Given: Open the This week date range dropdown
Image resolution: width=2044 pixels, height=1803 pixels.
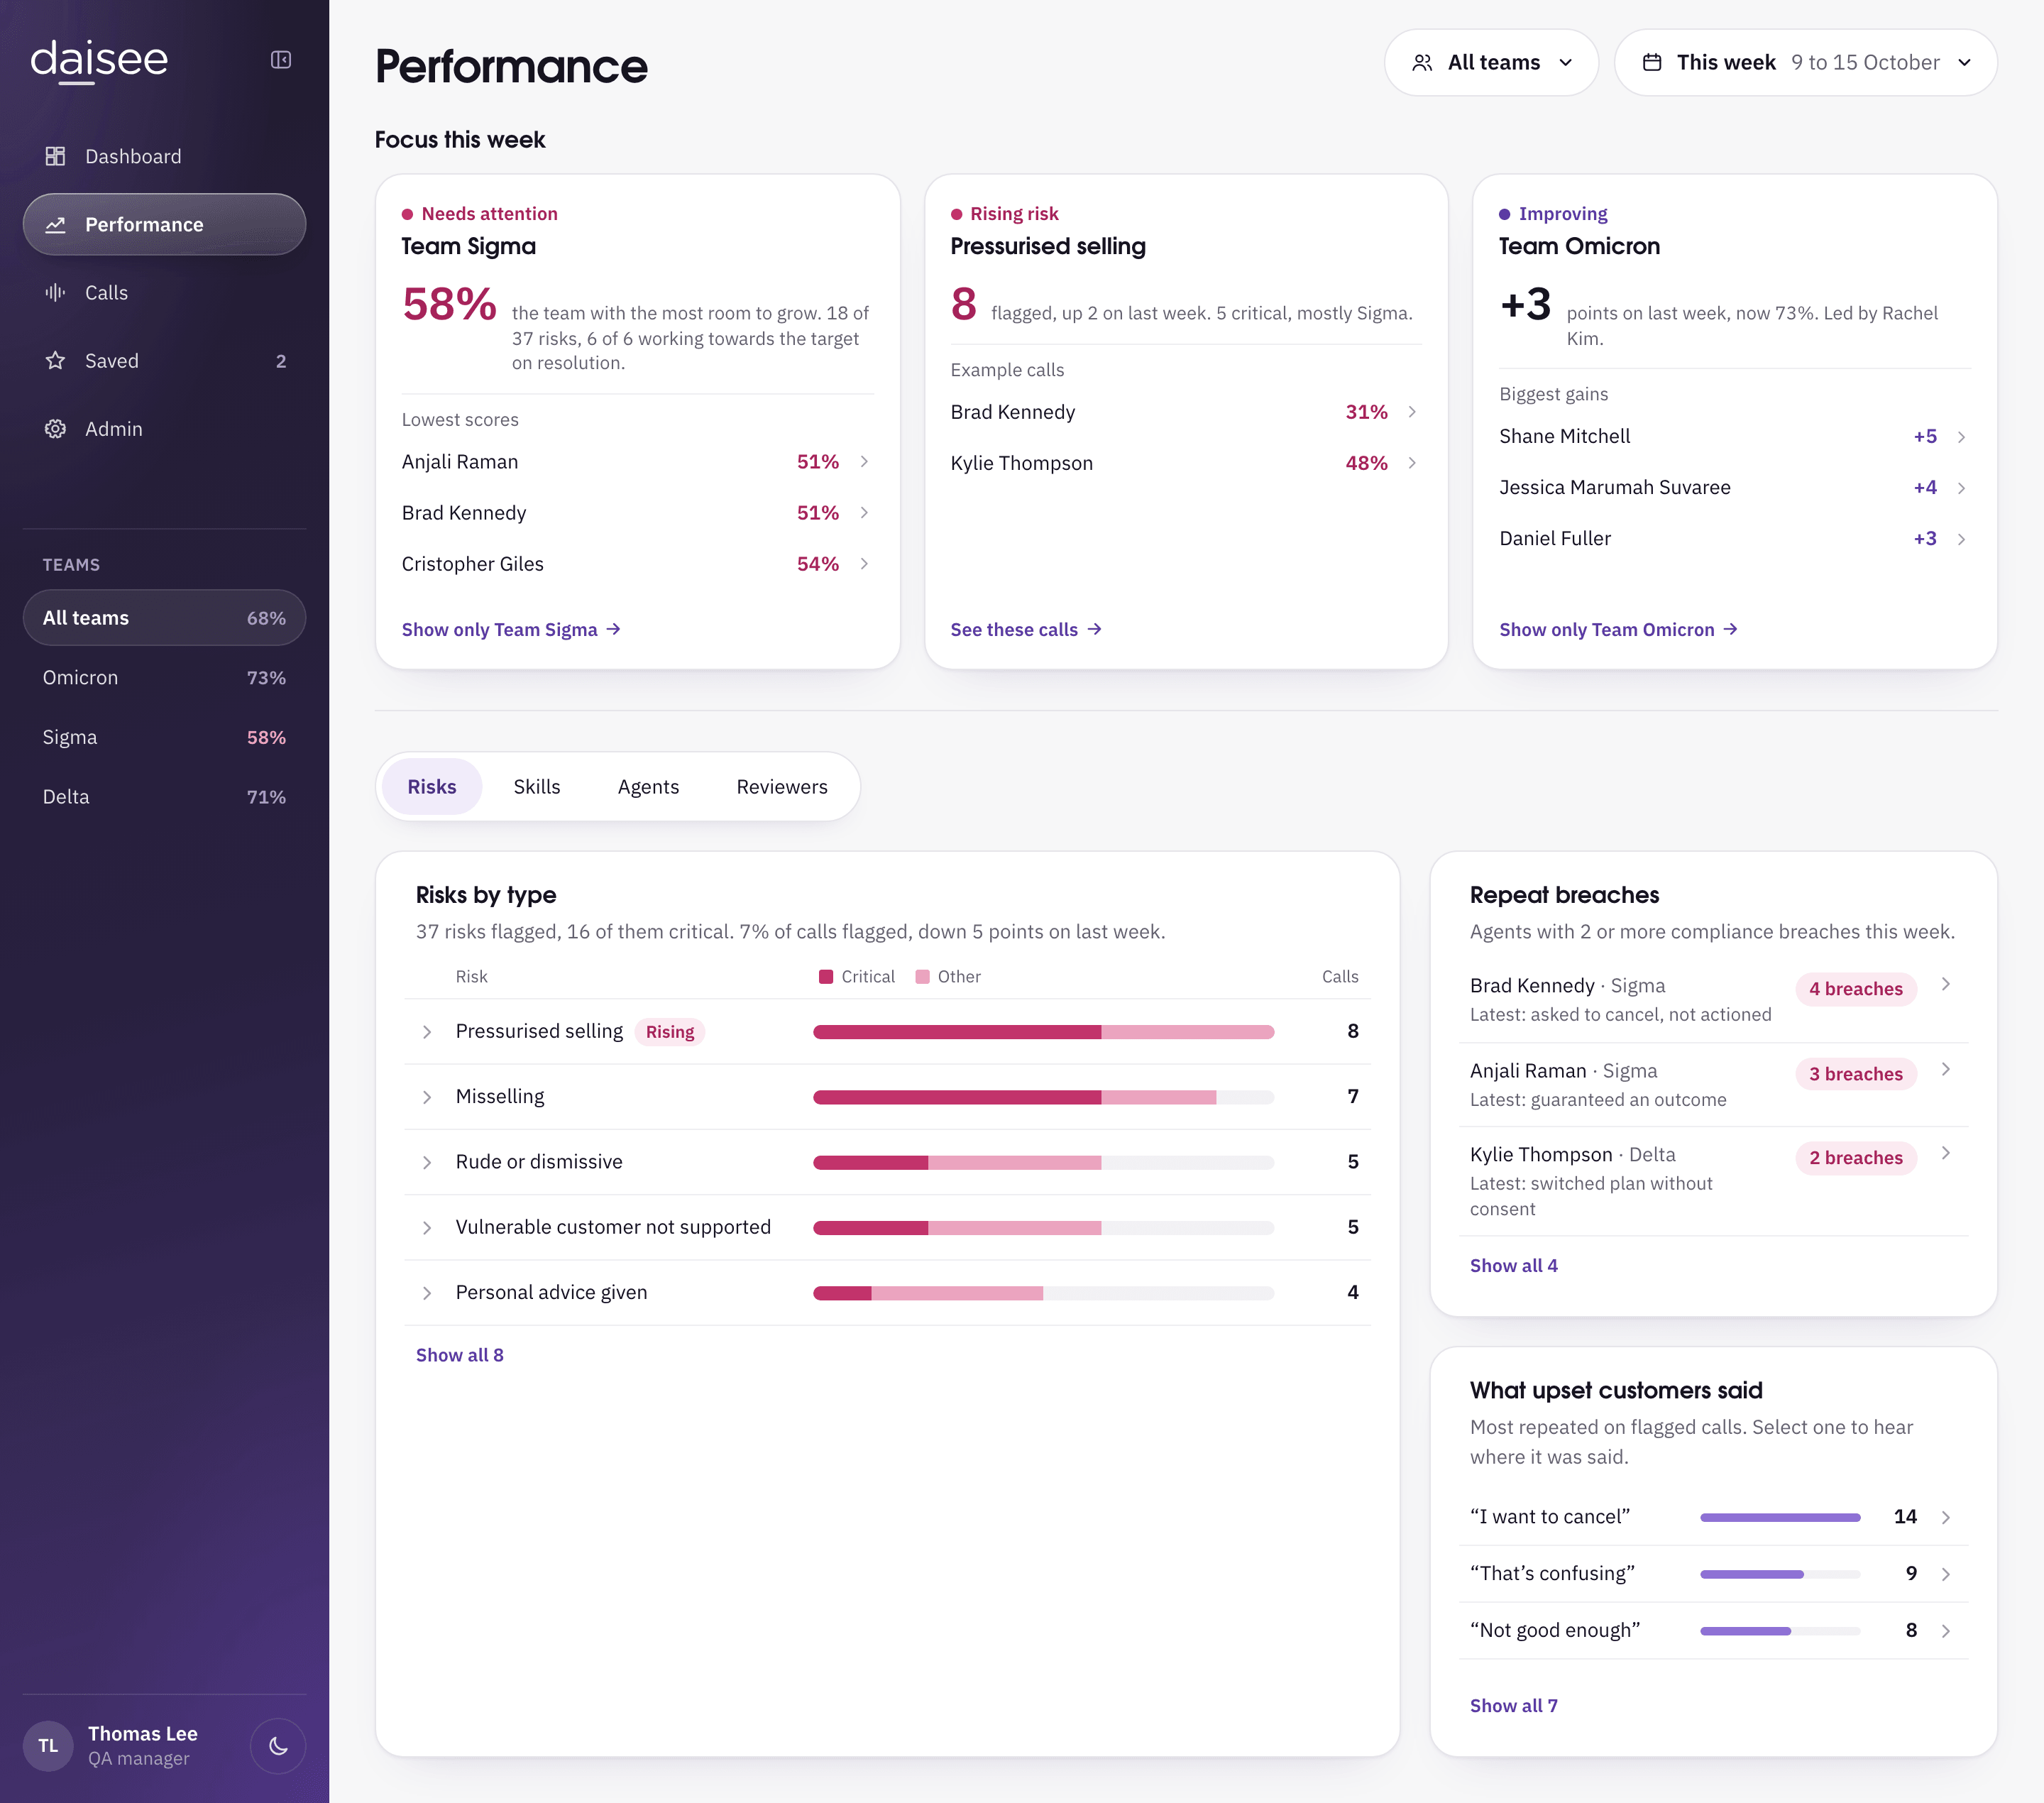Looking at the screenshot, I should [1806, 62].
